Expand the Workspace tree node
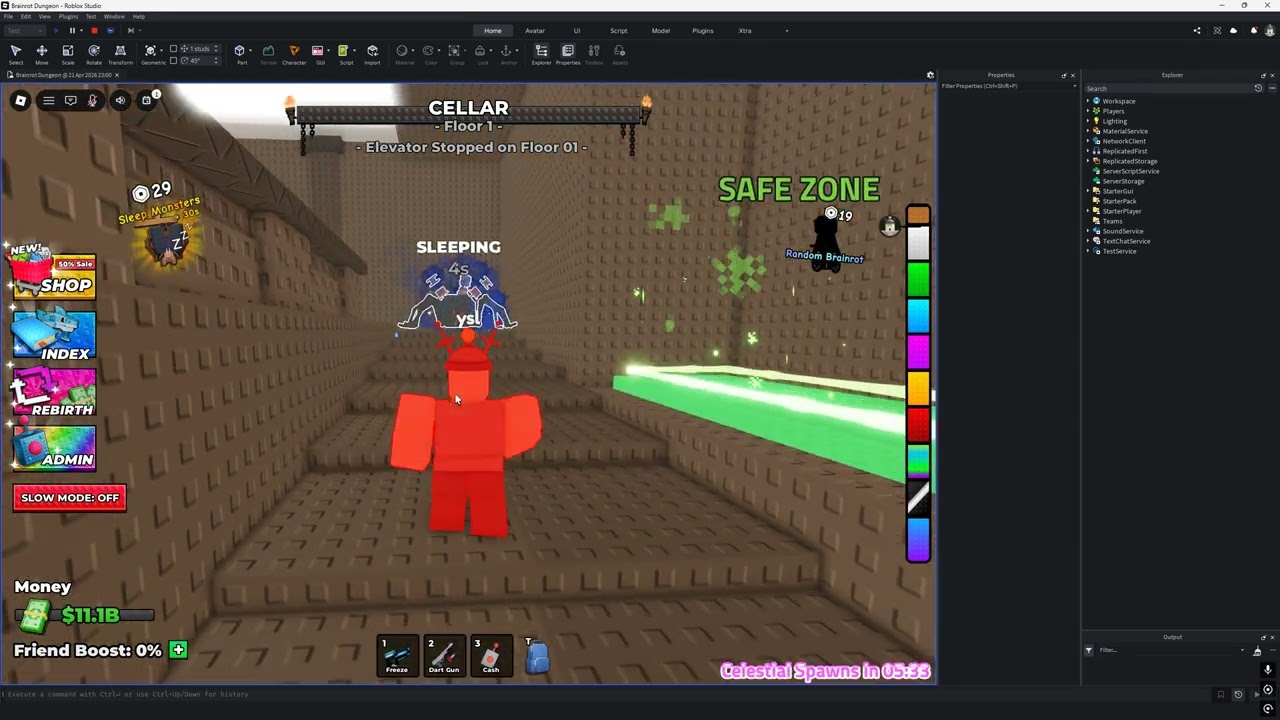Viewport: 1280px width, 720px height. [x=1089, y=101]
